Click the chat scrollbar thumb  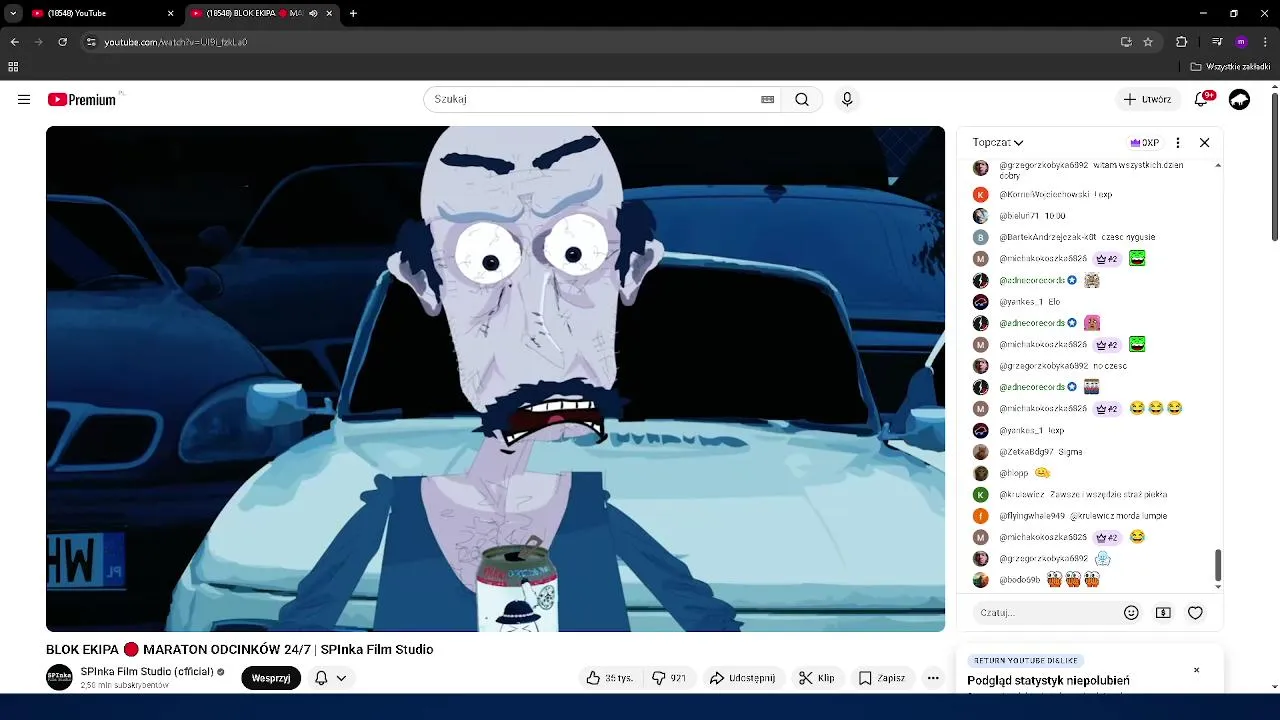pyautogui.click(x=1217, y=564)
